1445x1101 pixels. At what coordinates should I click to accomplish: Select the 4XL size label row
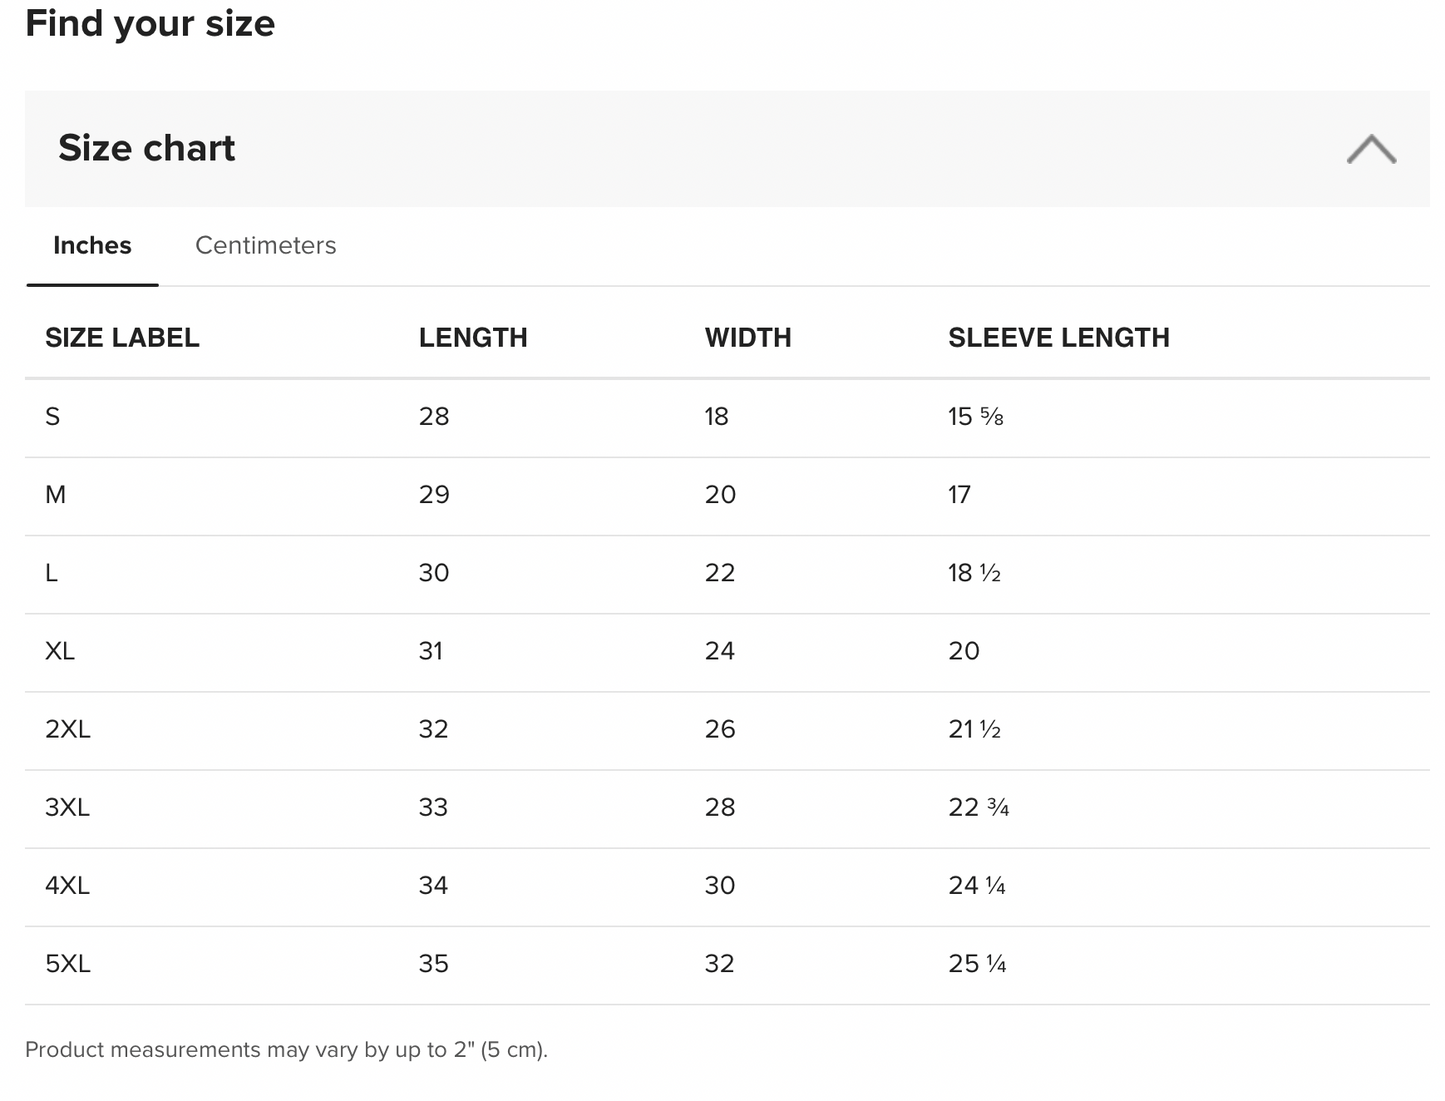pyautogui.click(x=68, y=885)
